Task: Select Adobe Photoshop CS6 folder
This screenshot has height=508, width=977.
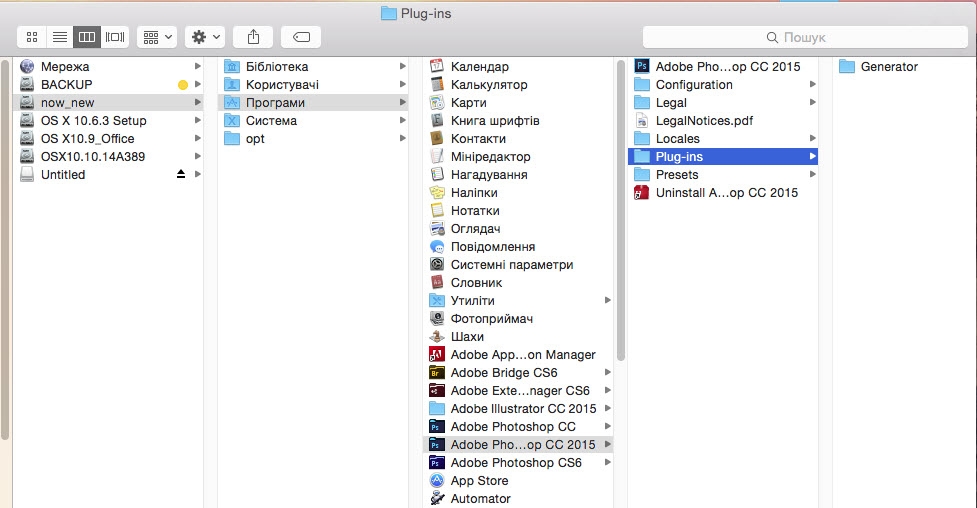Action: pyautogui.click(x=518, y=462)
